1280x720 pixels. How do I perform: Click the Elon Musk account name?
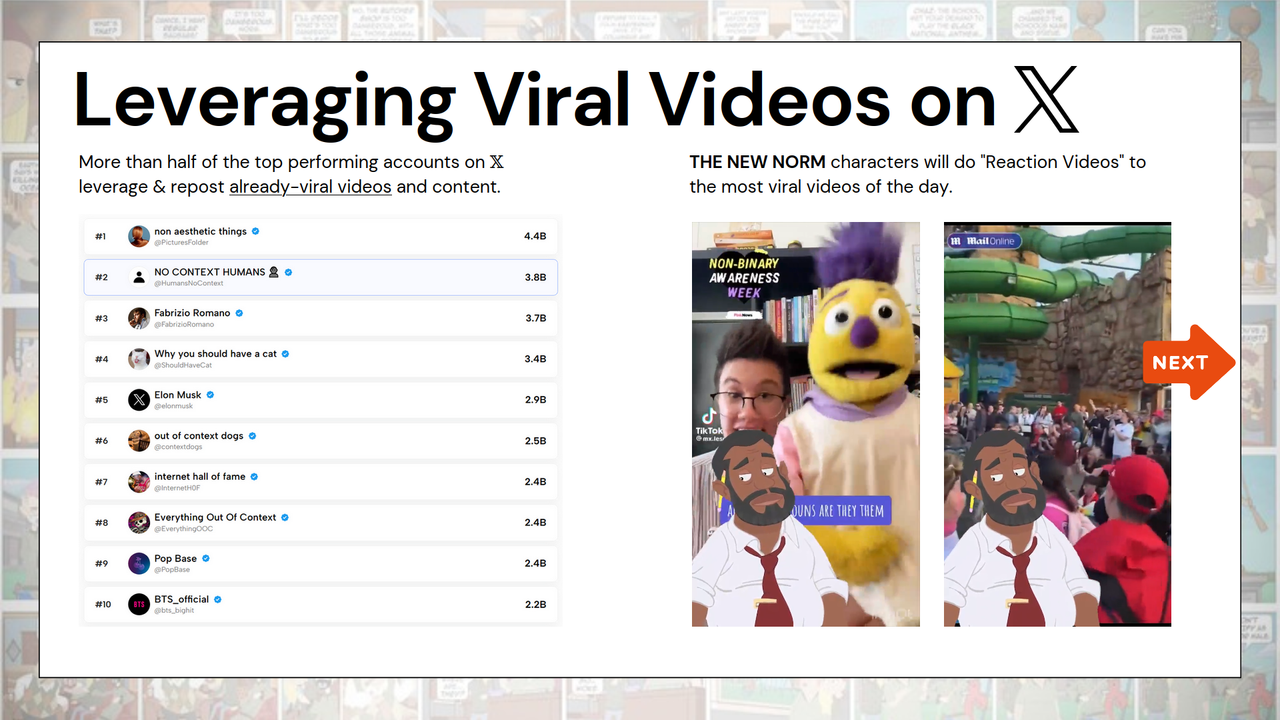tap(178, 395)
